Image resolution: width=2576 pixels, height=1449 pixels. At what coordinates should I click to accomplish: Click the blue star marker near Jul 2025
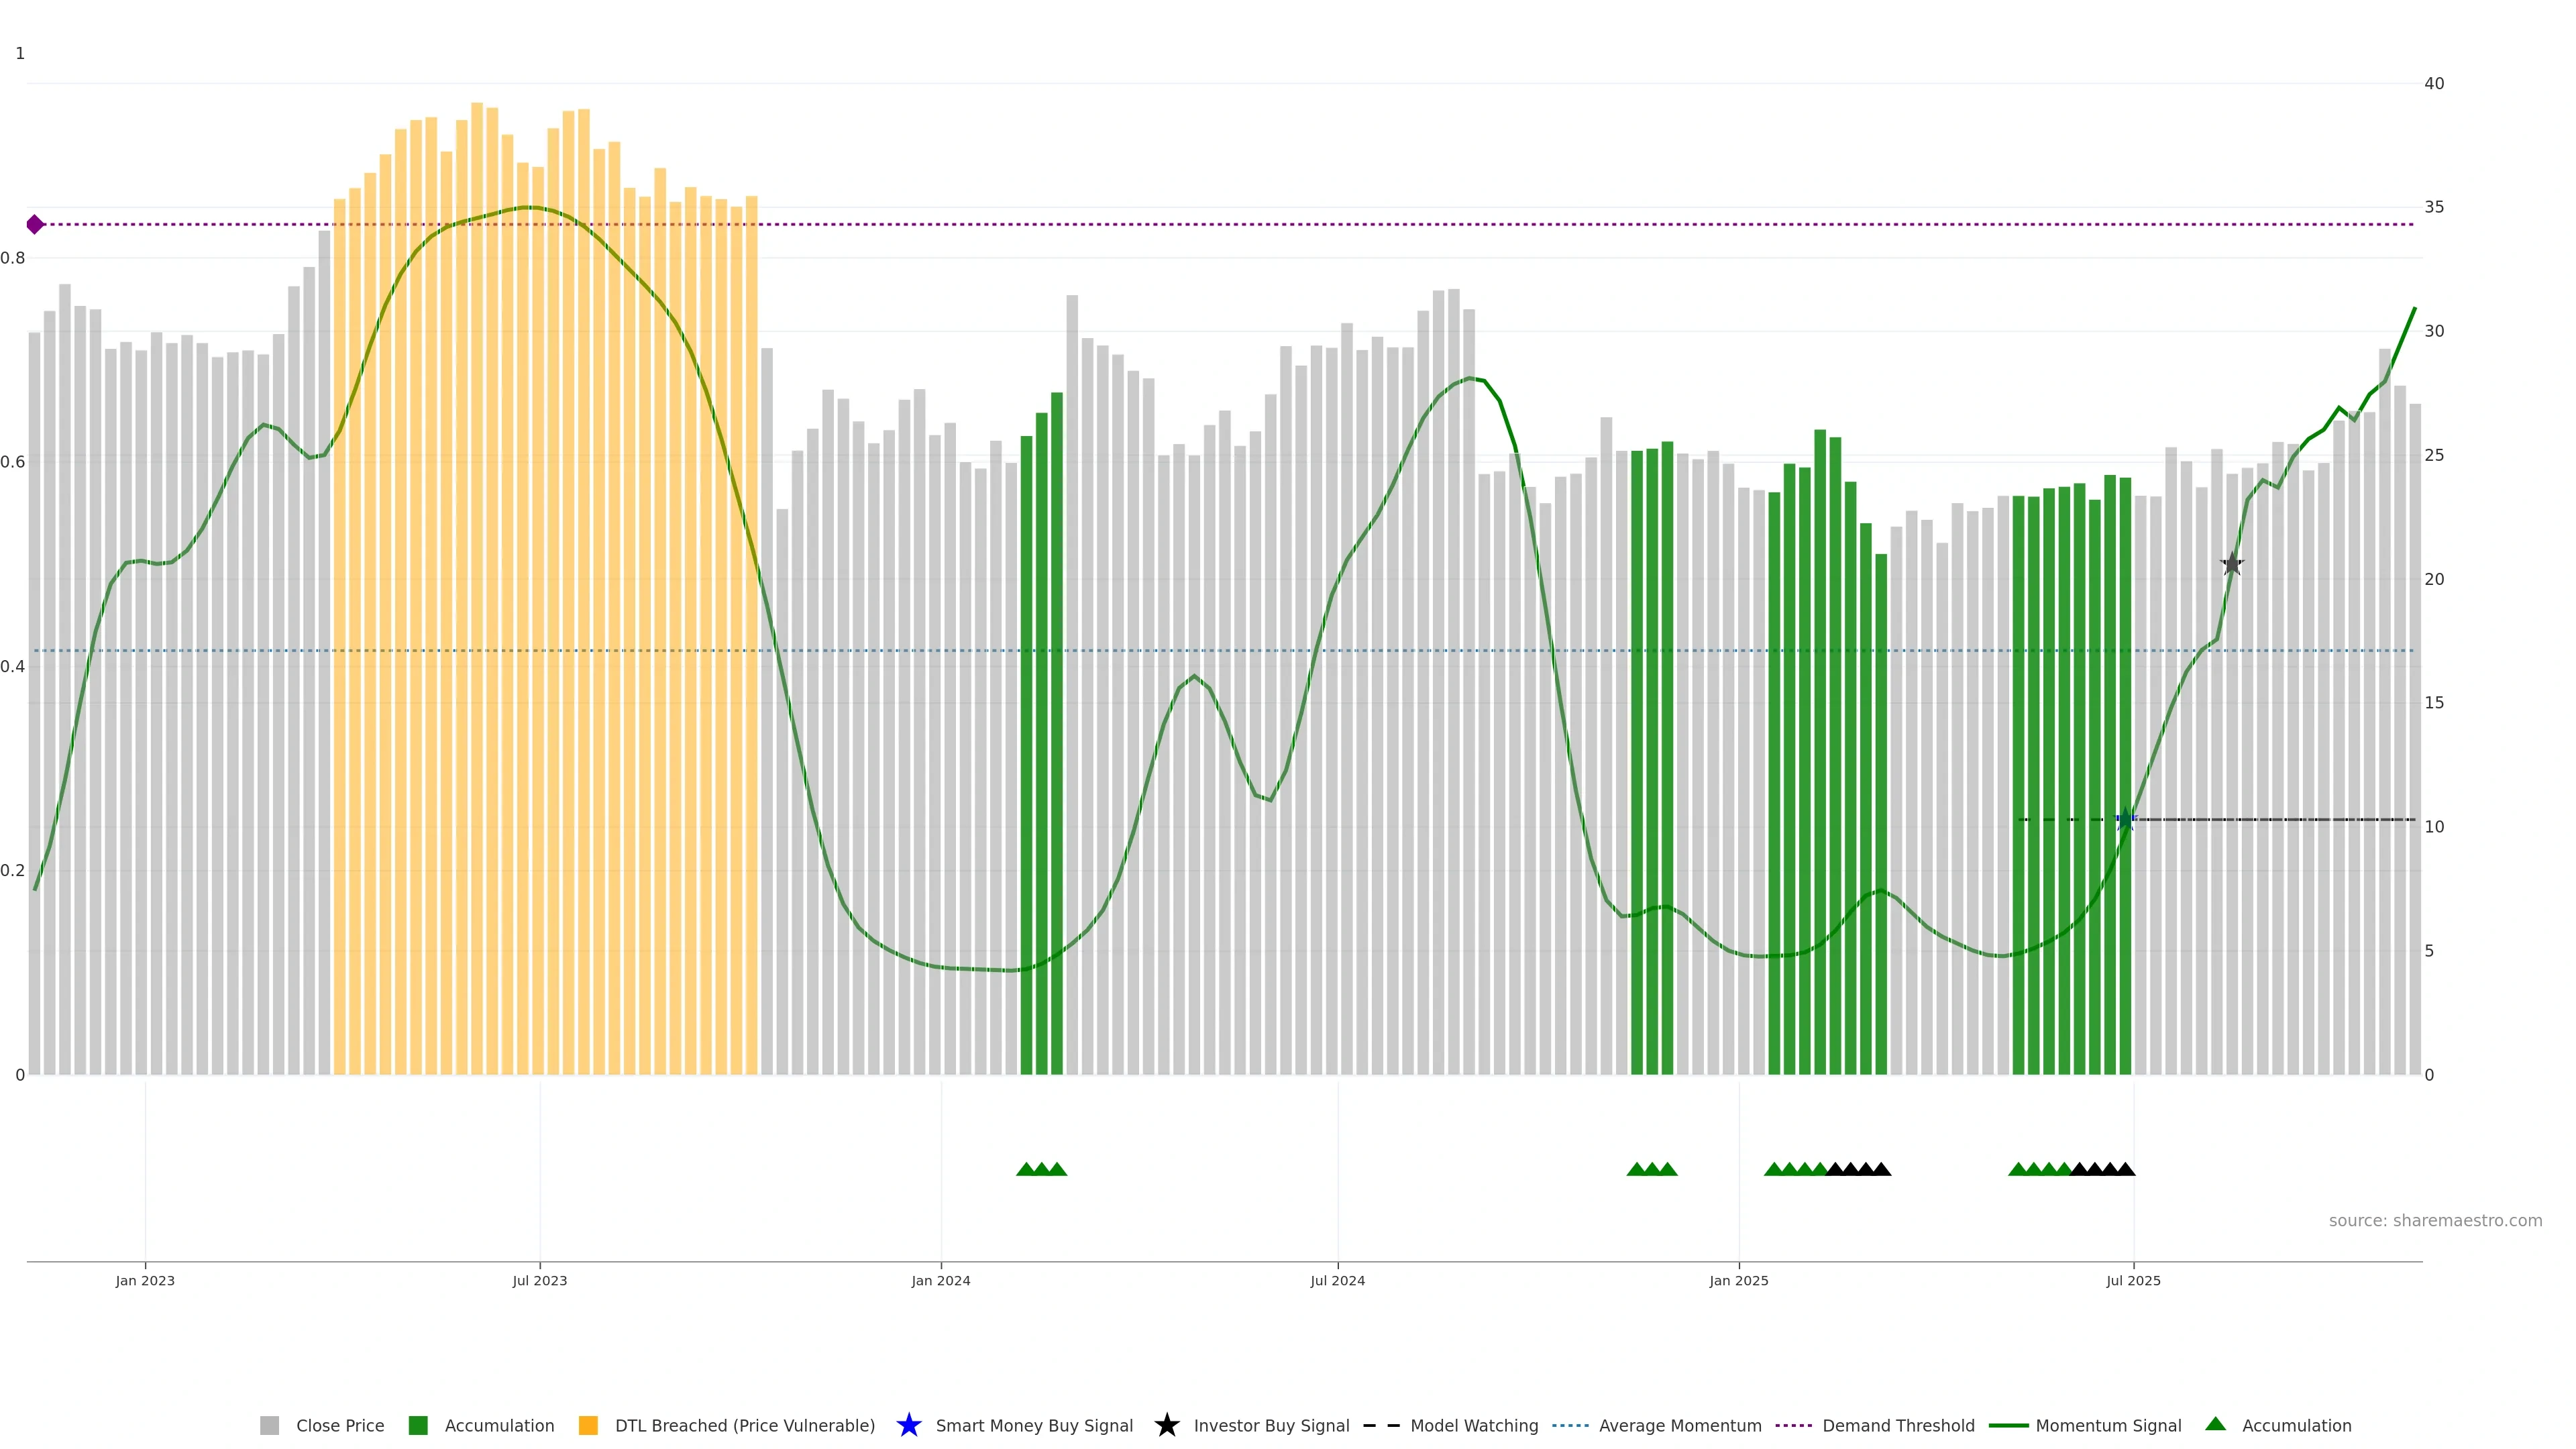click(x=2126, y=820)
